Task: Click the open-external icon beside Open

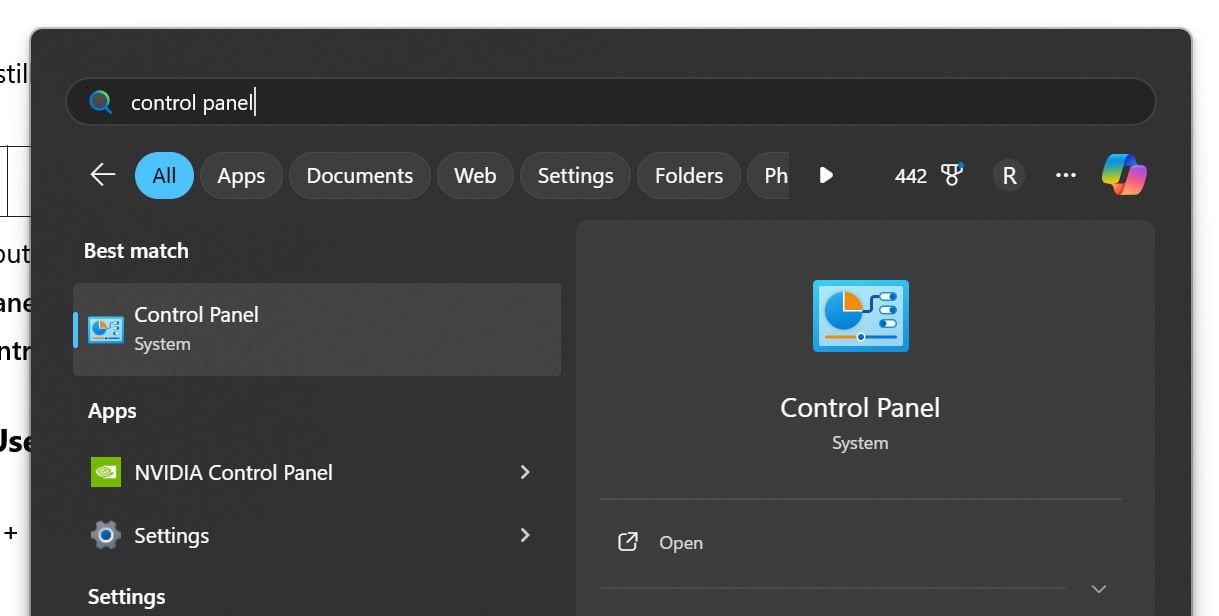Action: coord(628,542)
